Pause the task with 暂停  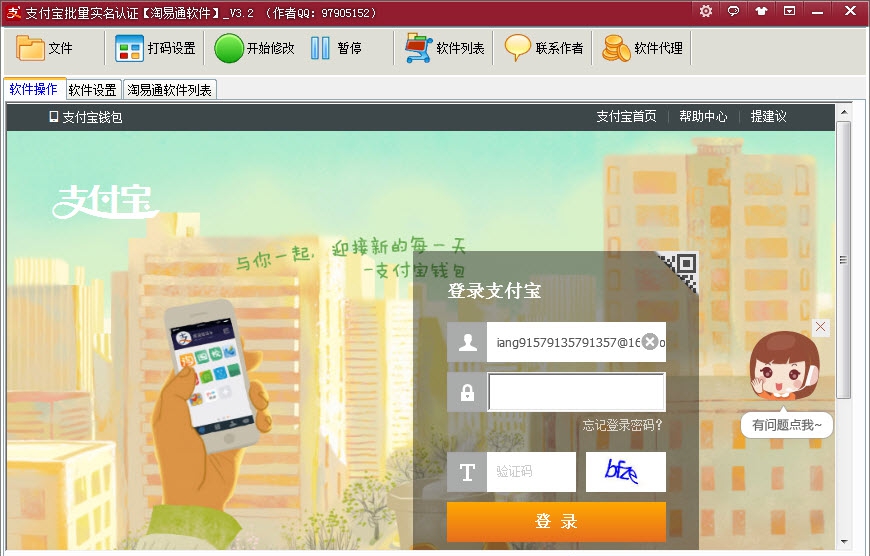coord(336,48)
